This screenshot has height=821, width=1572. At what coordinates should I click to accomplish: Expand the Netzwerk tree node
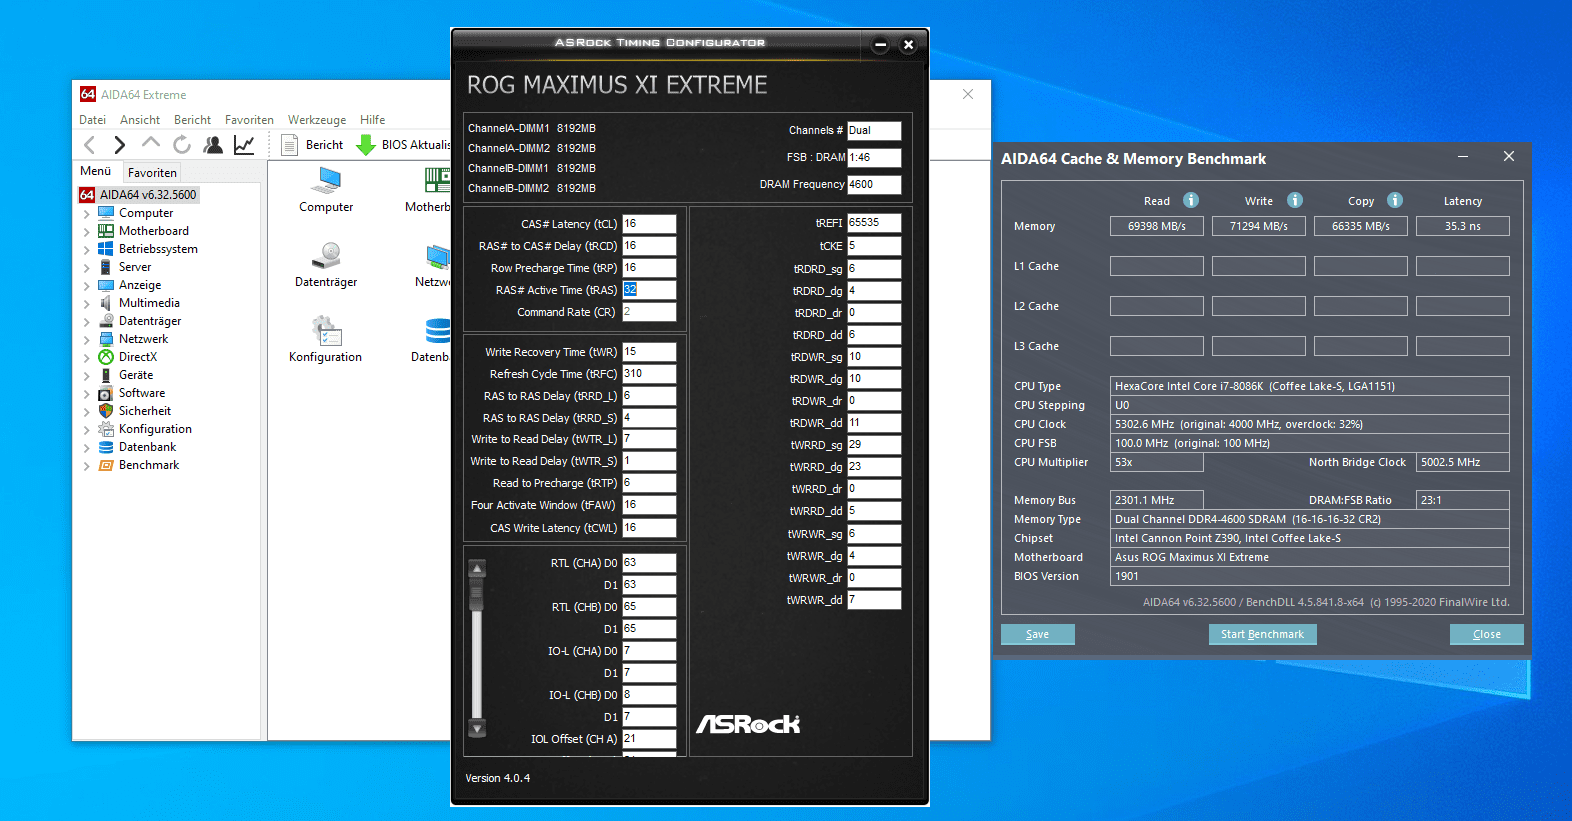tap(86, 340)
